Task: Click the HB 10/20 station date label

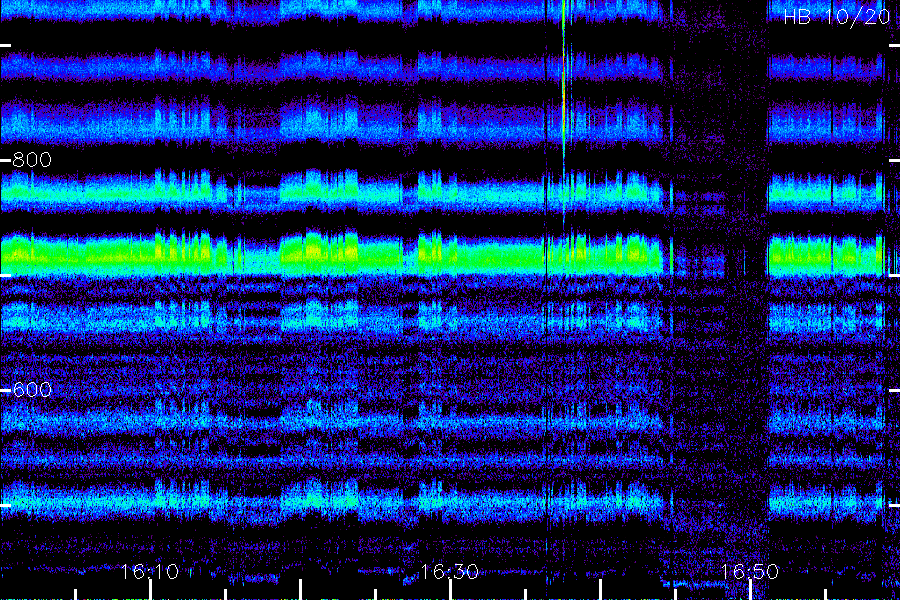Action: [x=836, y=17]
